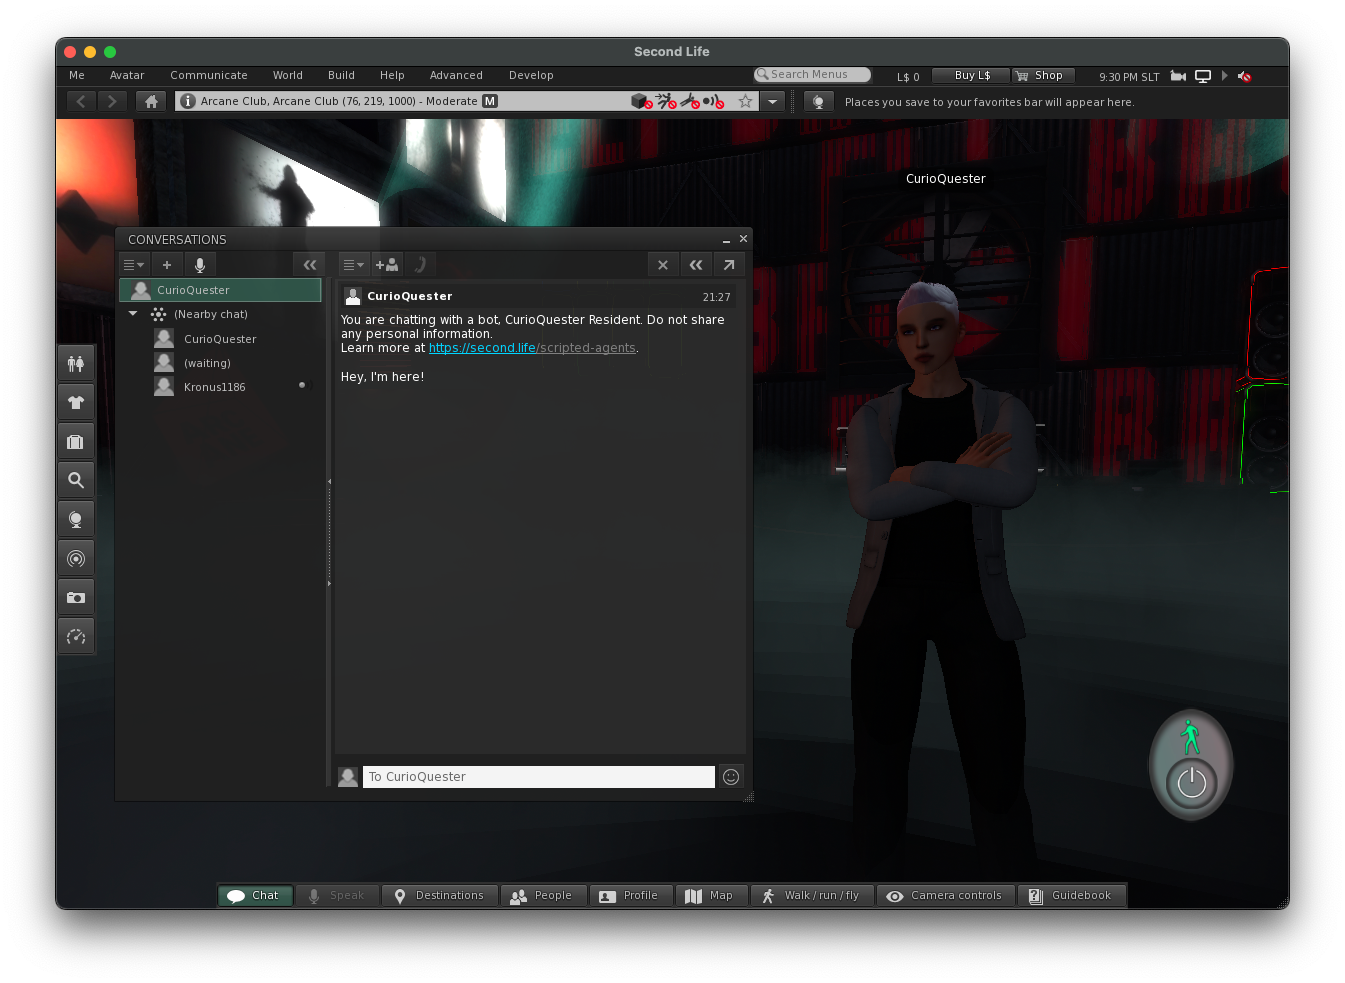Click the Search Menus field

point(812,75)
